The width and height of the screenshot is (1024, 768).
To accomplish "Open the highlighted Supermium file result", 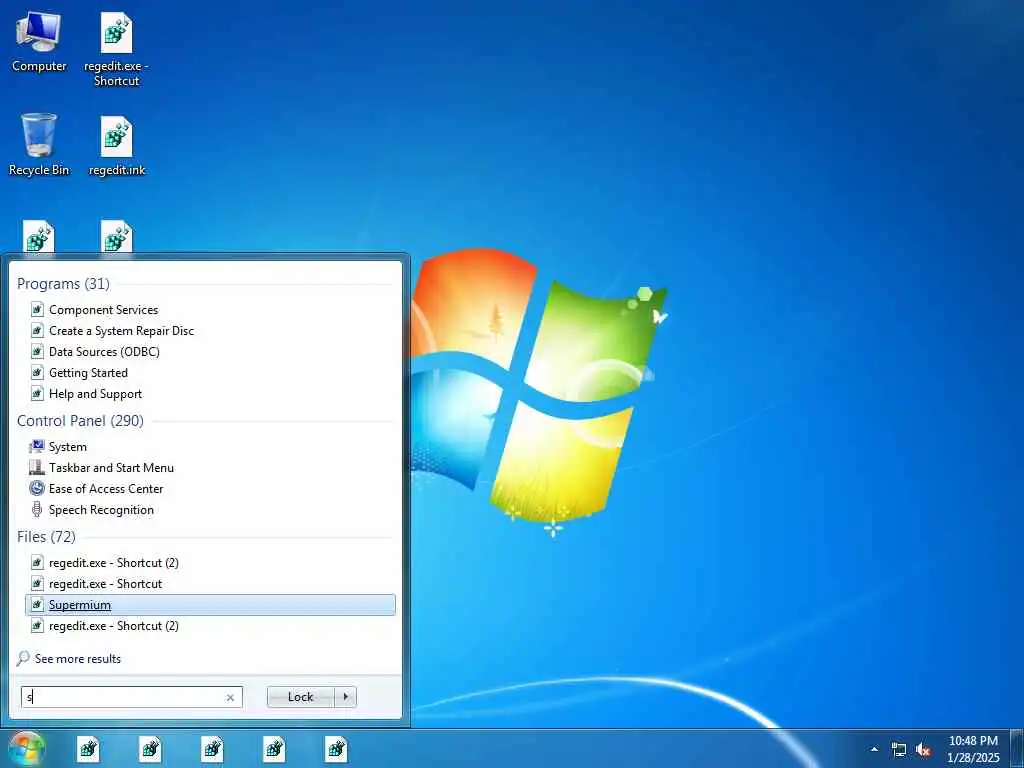I will pos(210,605).
